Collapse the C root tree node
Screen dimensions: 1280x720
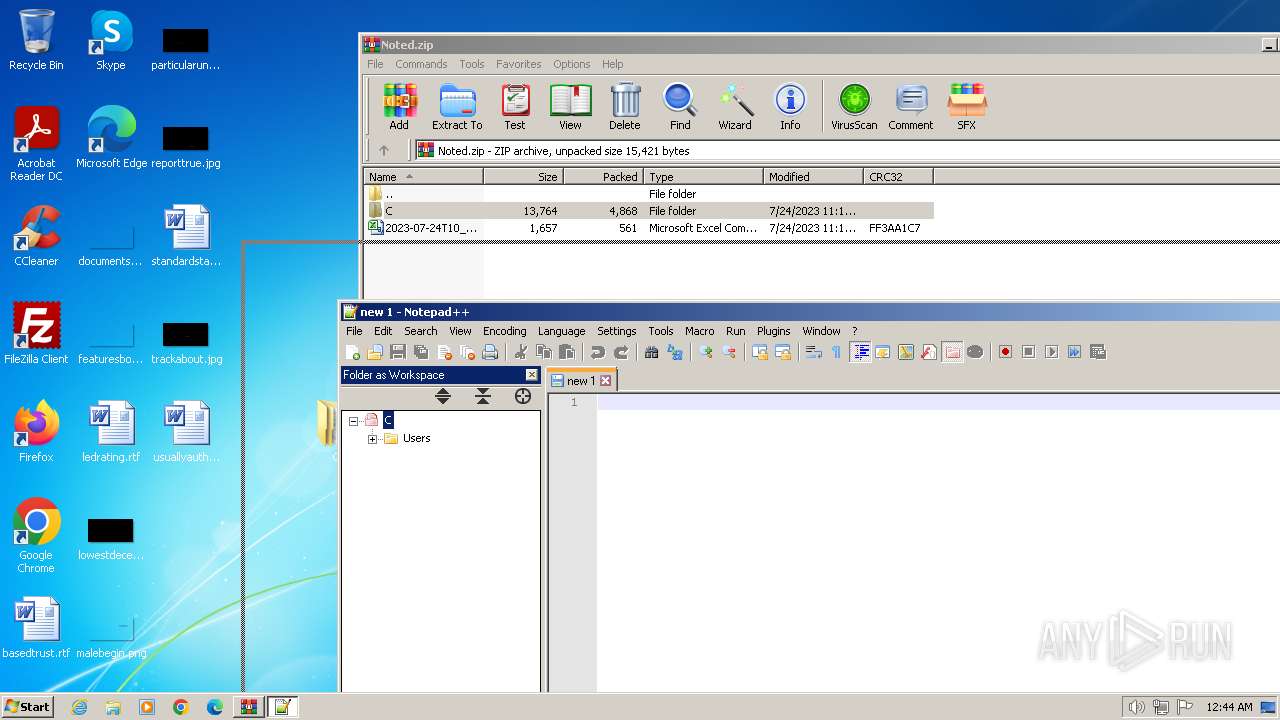pos(353,421)
